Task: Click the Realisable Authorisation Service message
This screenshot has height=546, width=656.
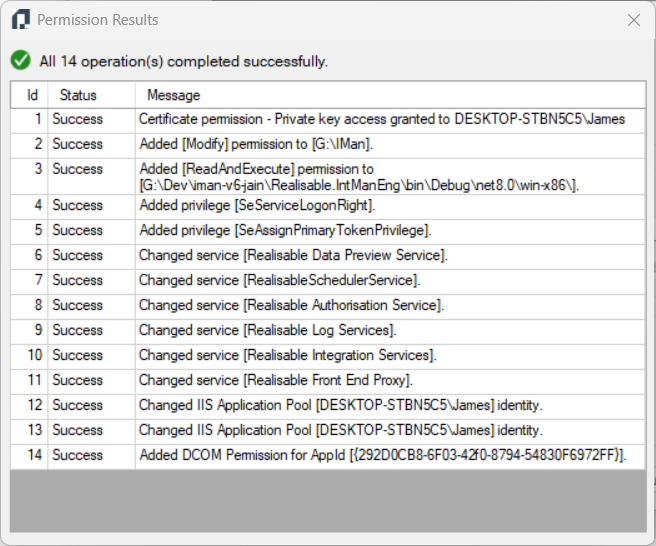Action: coord(291,305)
